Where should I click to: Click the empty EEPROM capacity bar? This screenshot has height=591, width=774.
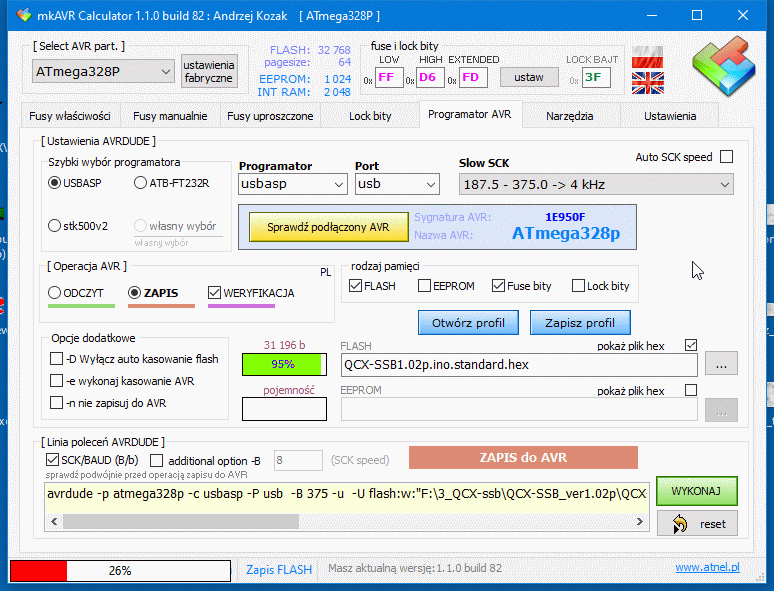coord(284,409)
